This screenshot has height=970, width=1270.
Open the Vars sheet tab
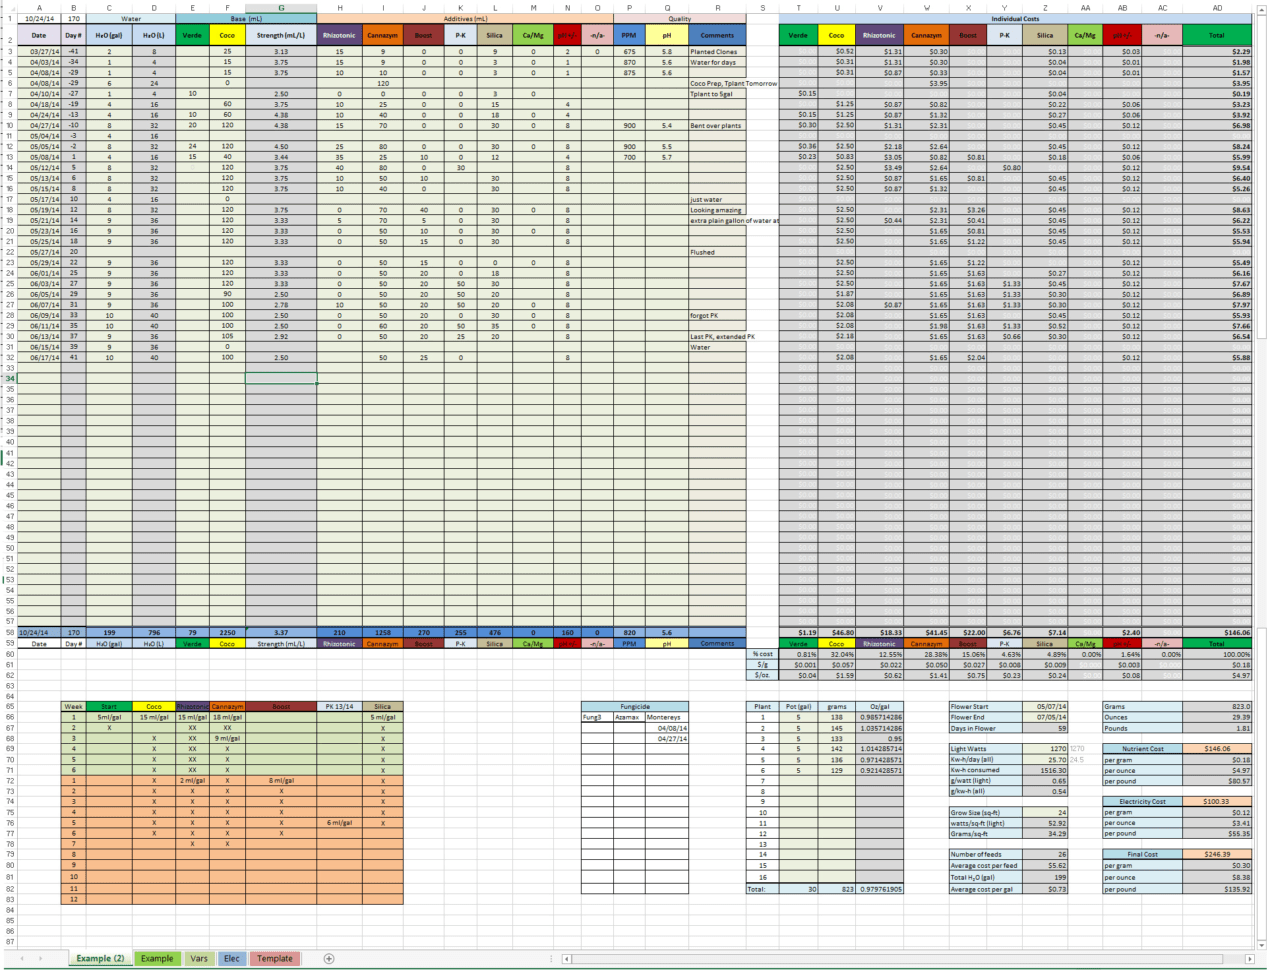(x=199, y=958)
